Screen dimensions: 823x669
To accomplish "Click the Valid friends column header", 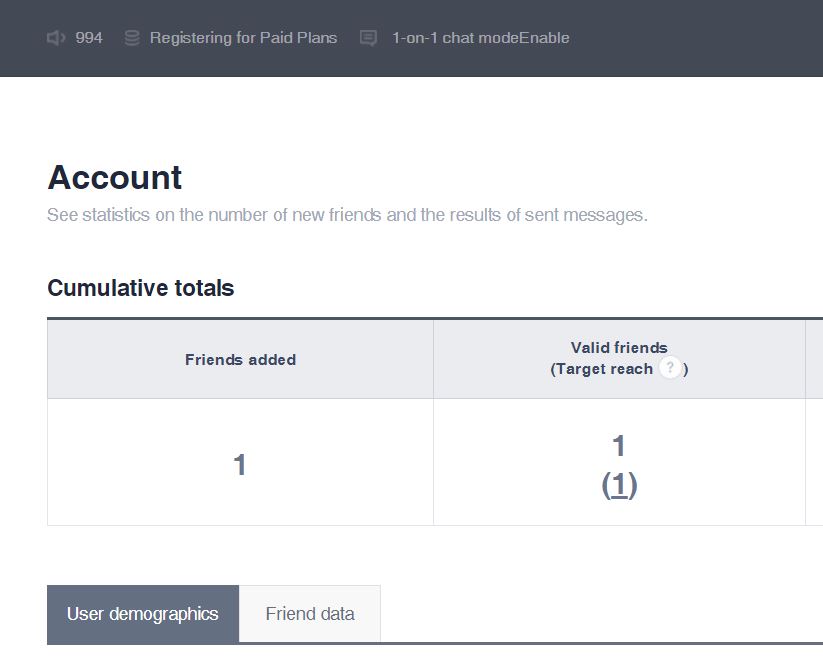I will 619,348.
